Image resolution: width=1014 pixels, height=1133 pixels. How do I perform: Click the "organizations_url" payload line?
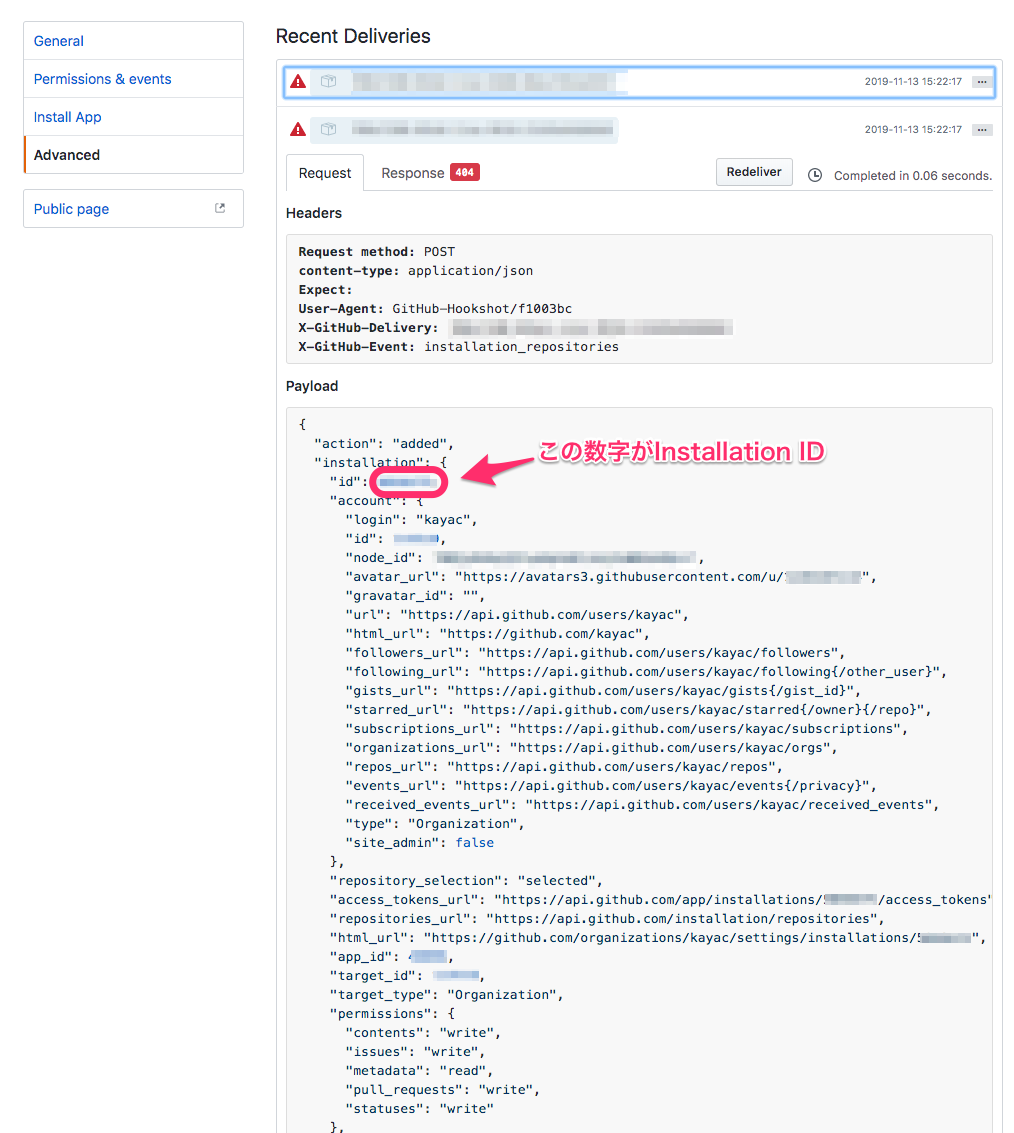(x=591, y=748)
